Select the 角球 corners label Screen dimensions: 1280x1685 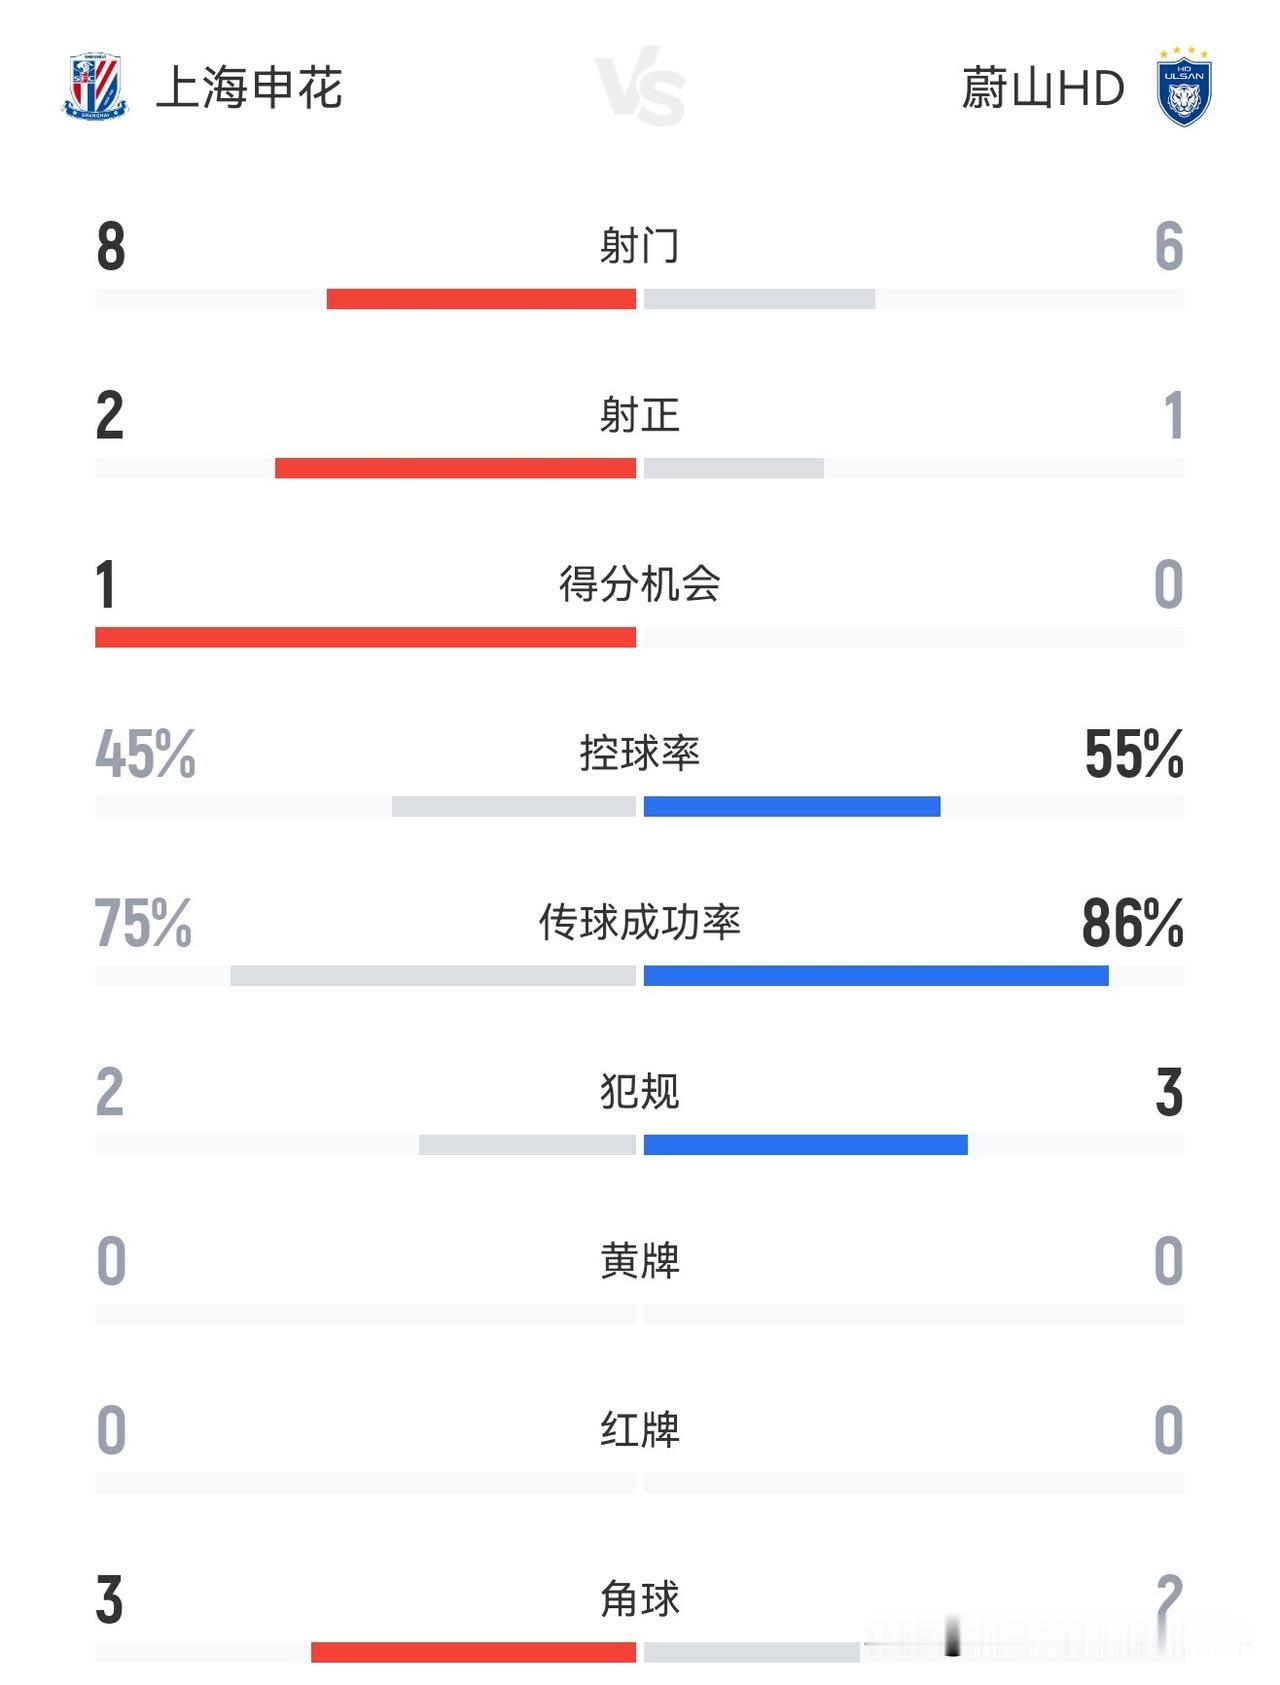point(640,1598)
